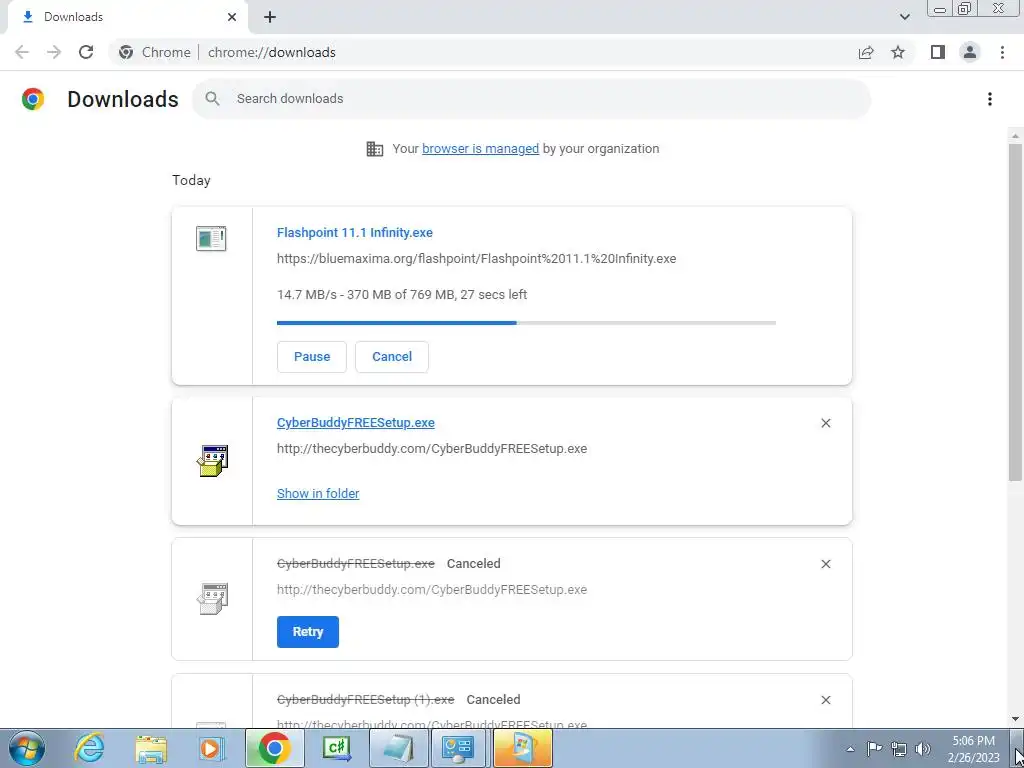Viewport: 1024px width, 768px height.
Task: Click the 5:06 PM taskbar clock
Action: pos(974,749)
